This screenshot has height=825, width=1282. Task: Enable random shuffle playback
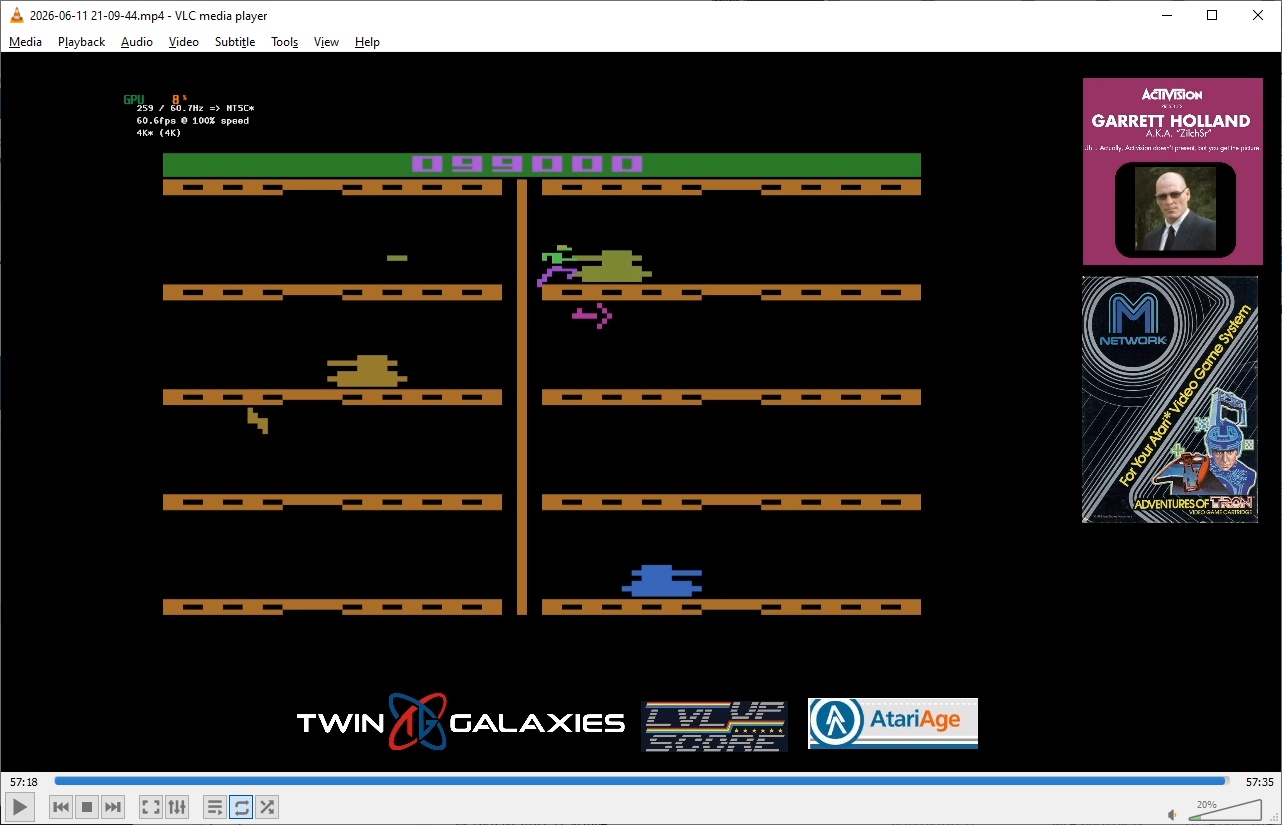click(x=266, y=807)
